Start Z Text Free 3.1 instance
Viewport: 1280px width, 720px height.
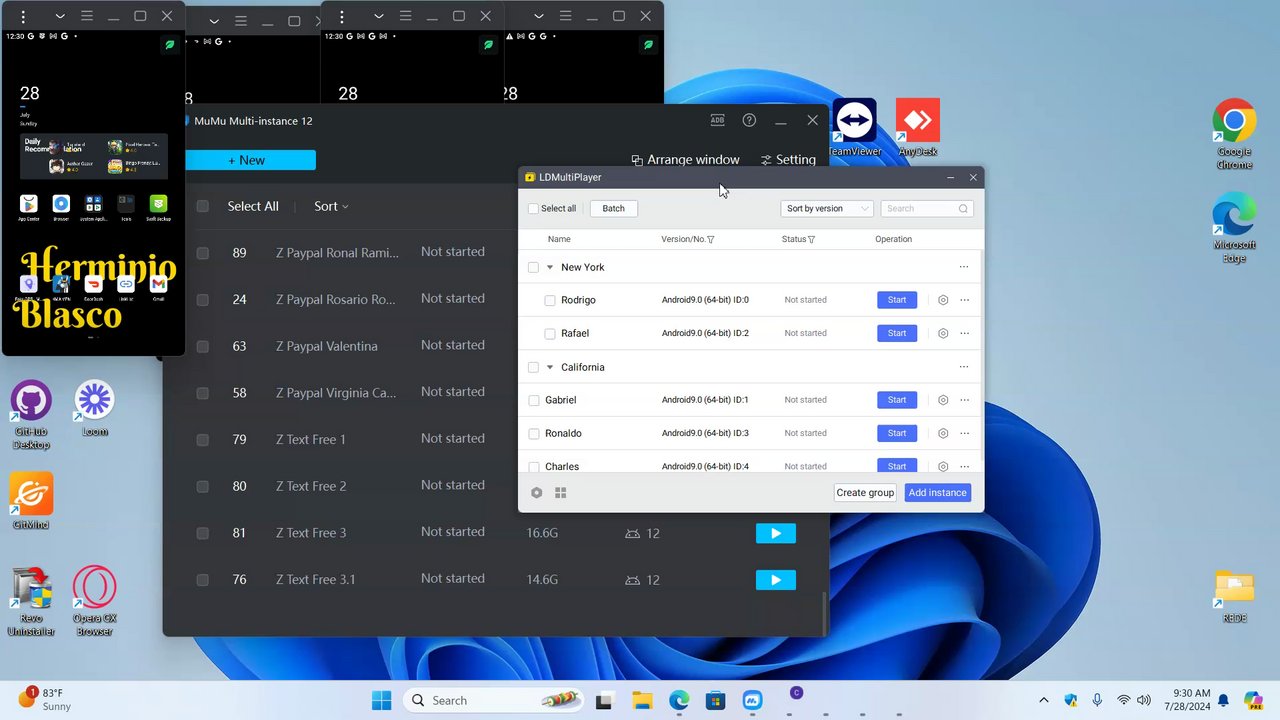776,580
